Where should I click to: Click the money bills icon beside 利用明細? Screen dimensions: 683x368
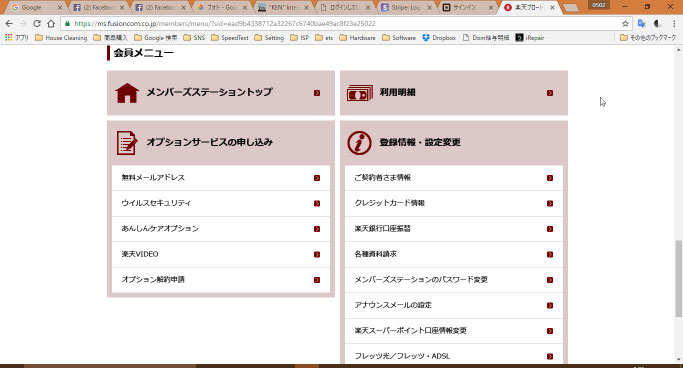359,93
